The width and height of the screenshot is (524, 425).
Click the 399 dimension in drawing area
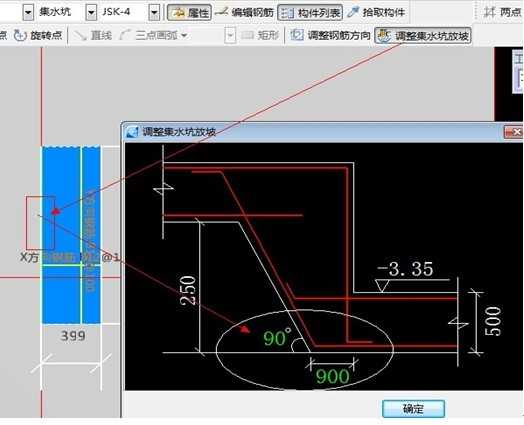(x=73, y=336)
